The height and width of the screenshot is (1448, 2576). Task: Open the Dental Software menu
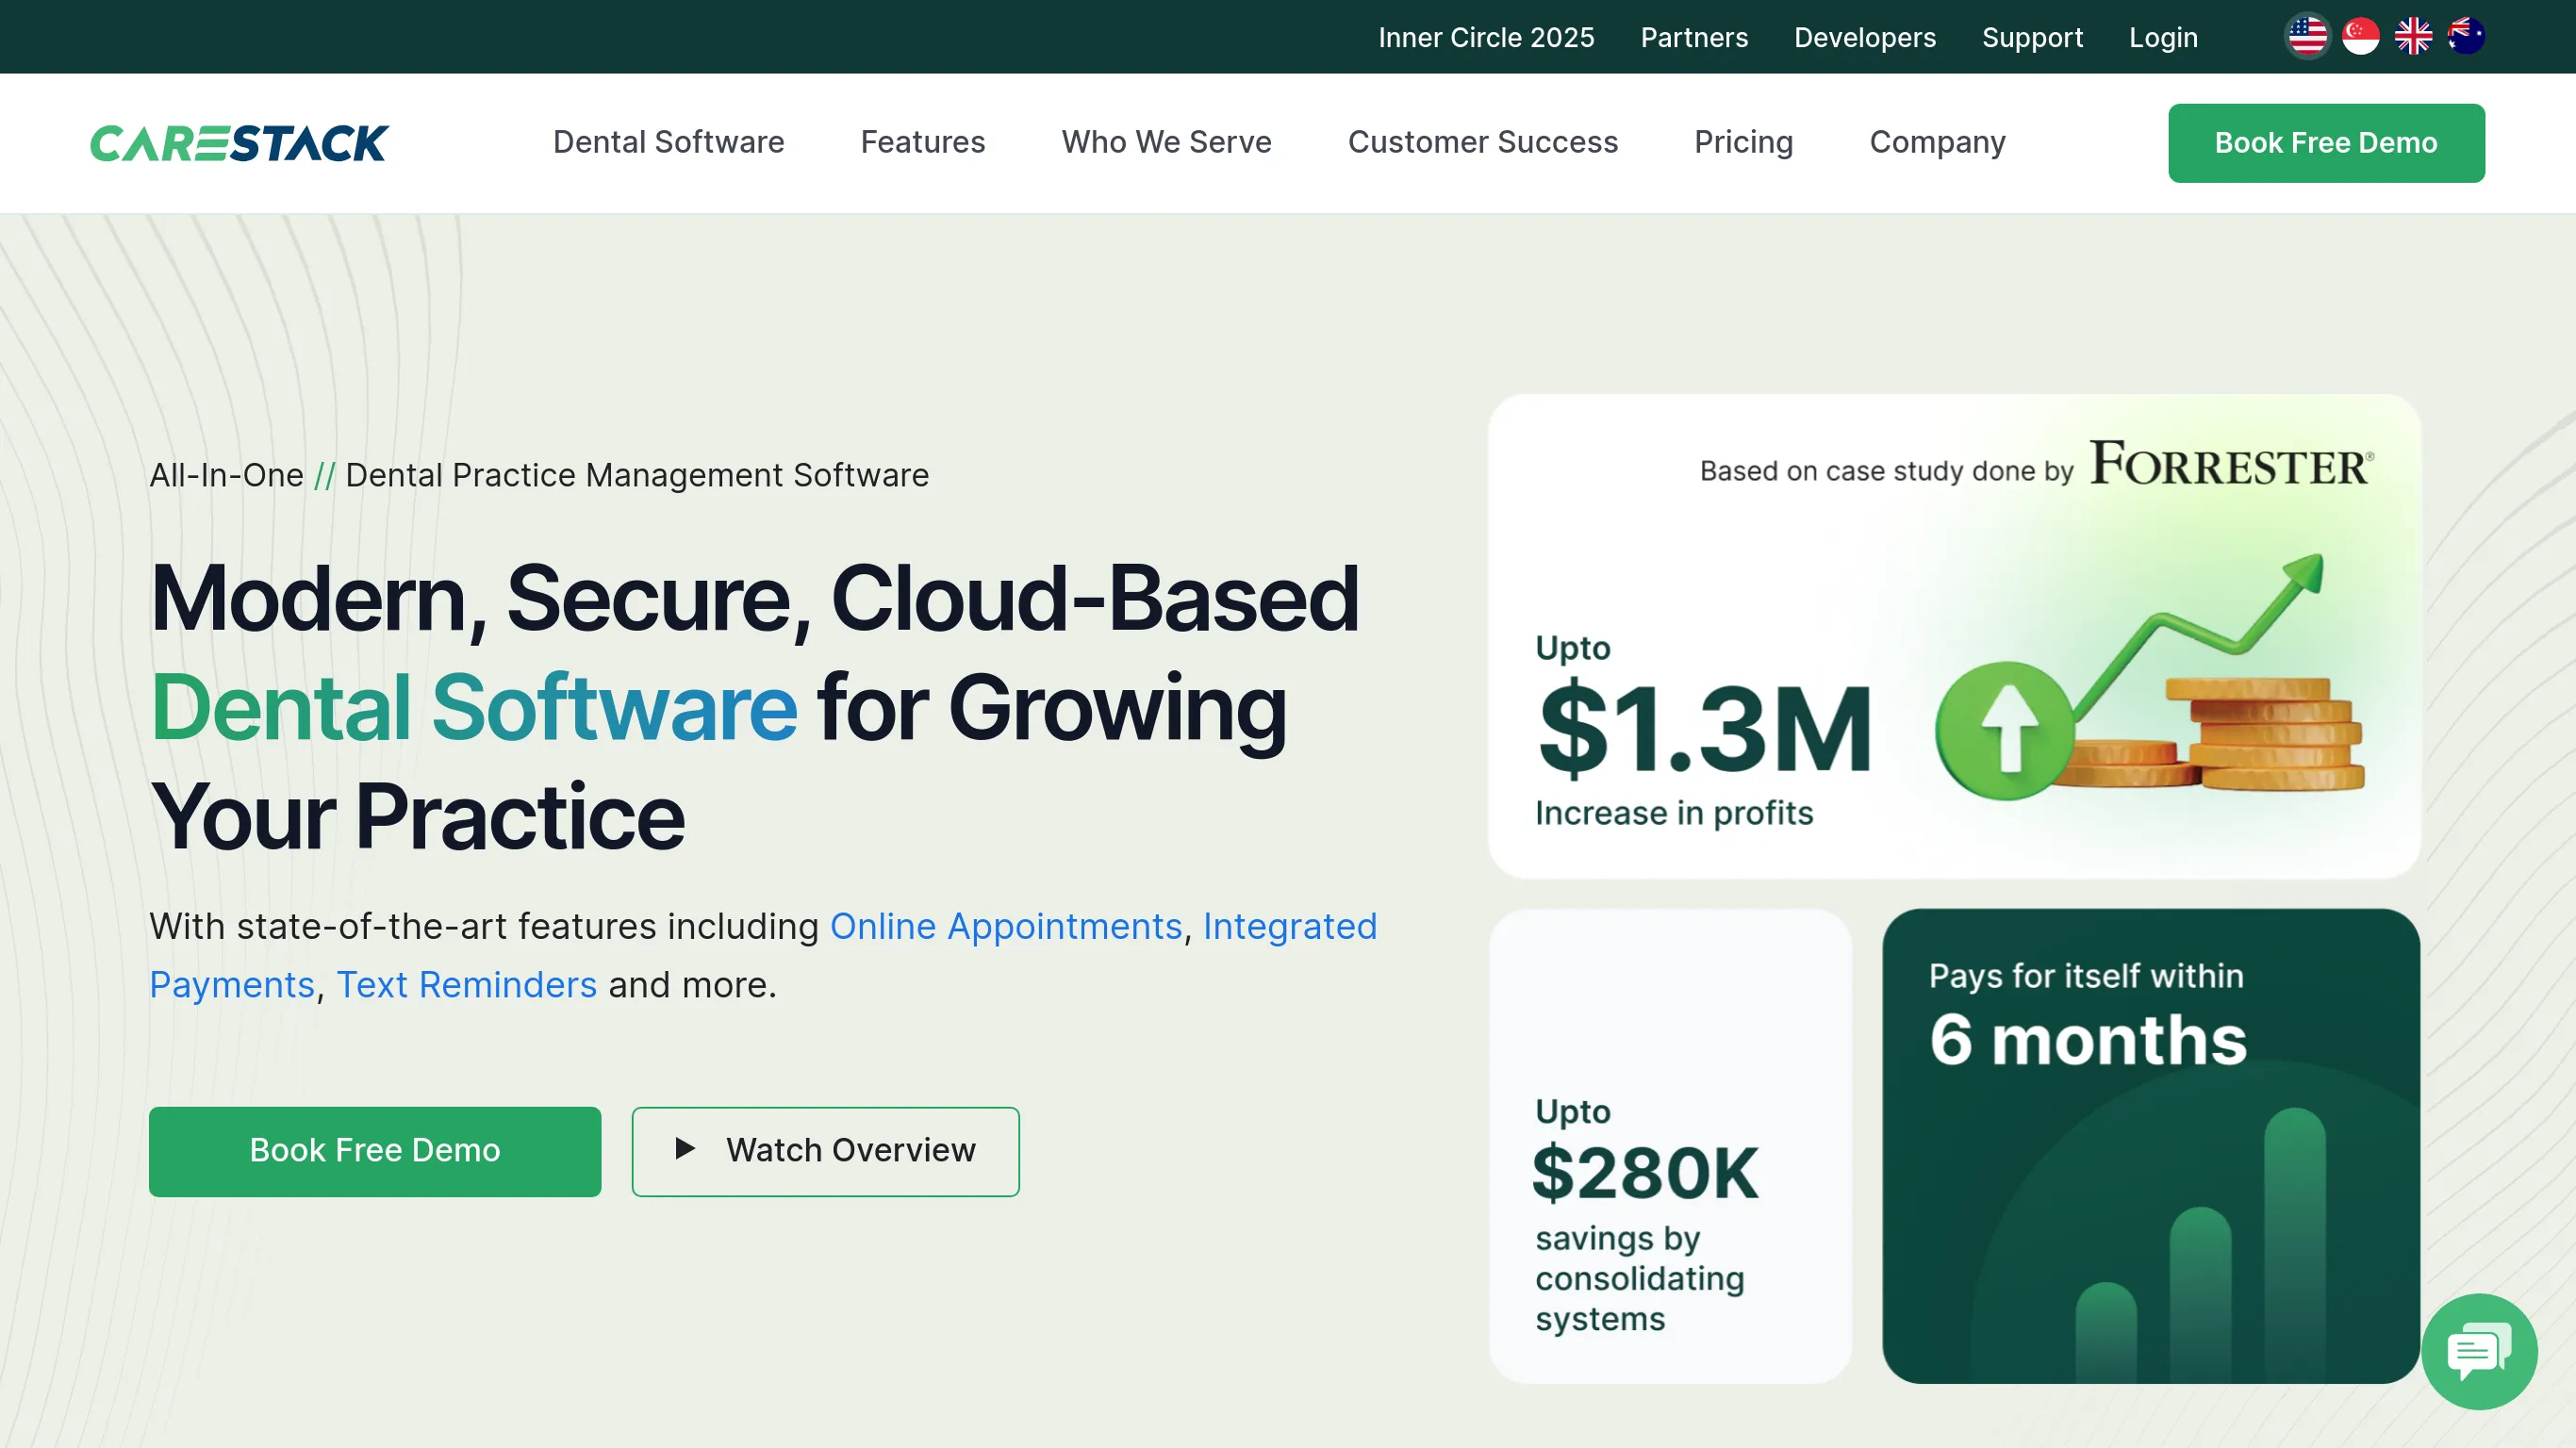tap(668, 142)
